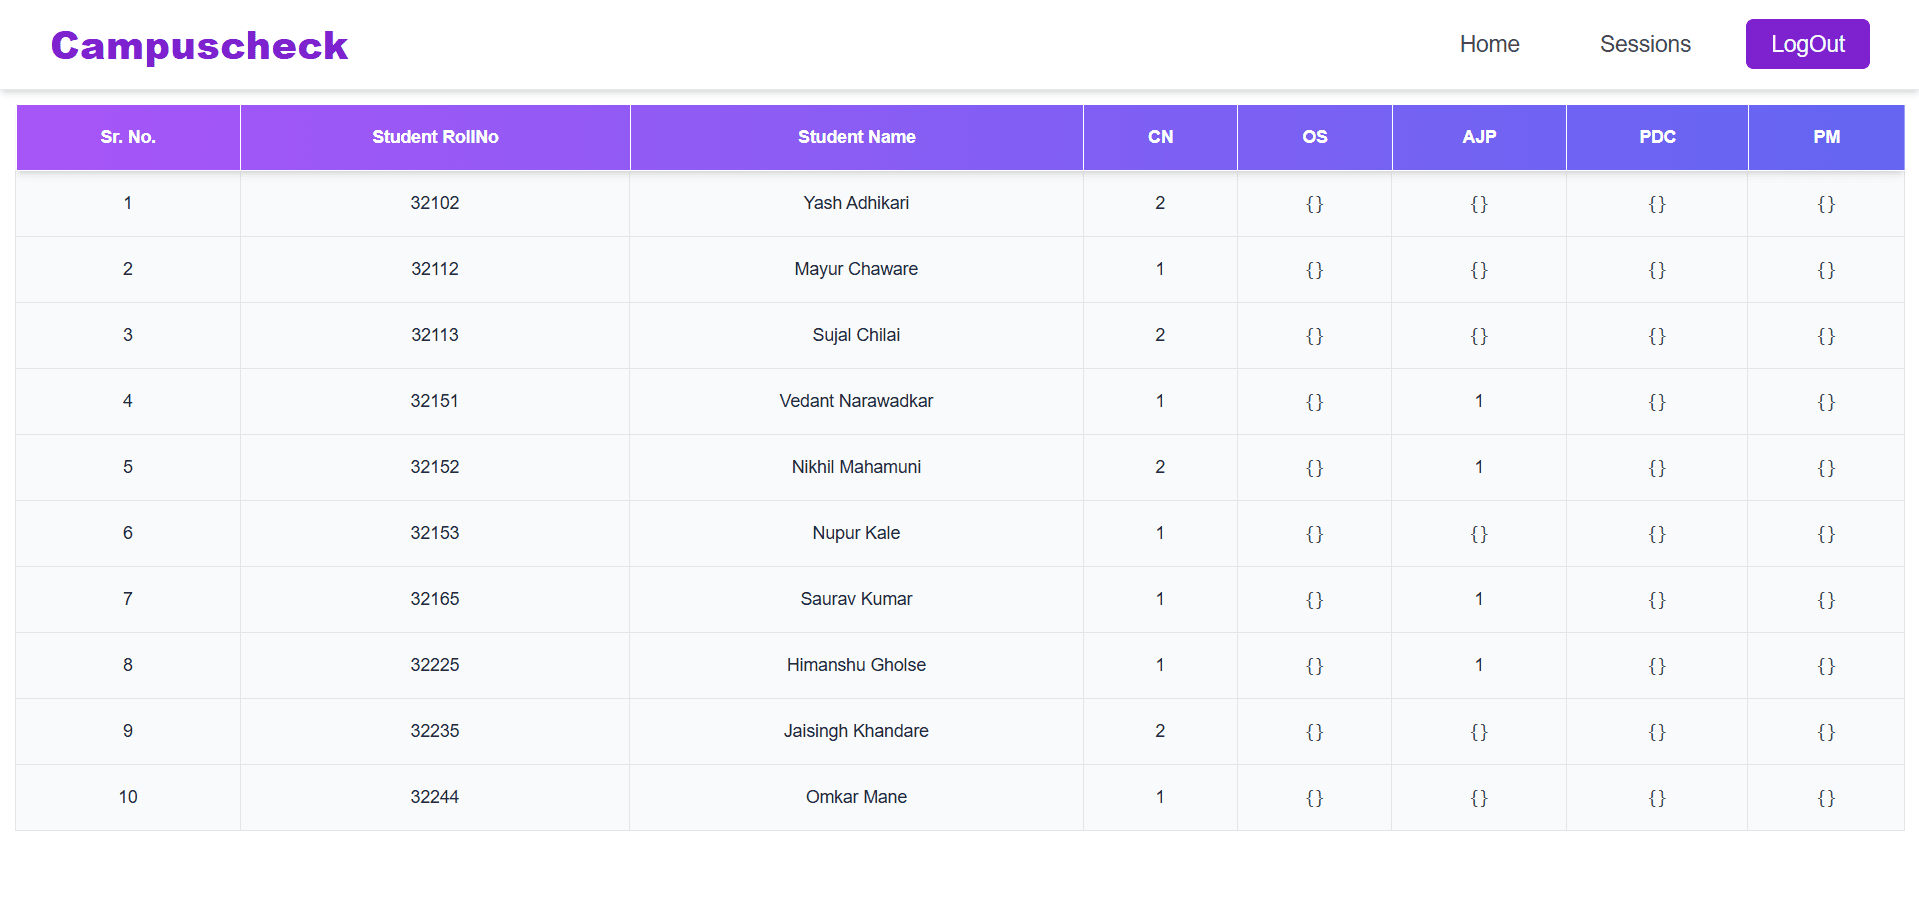The height and width of the screenshot is (917, 1919).
Task: Select the row for Nikhil Mahamuni
Action: [856, 467]
